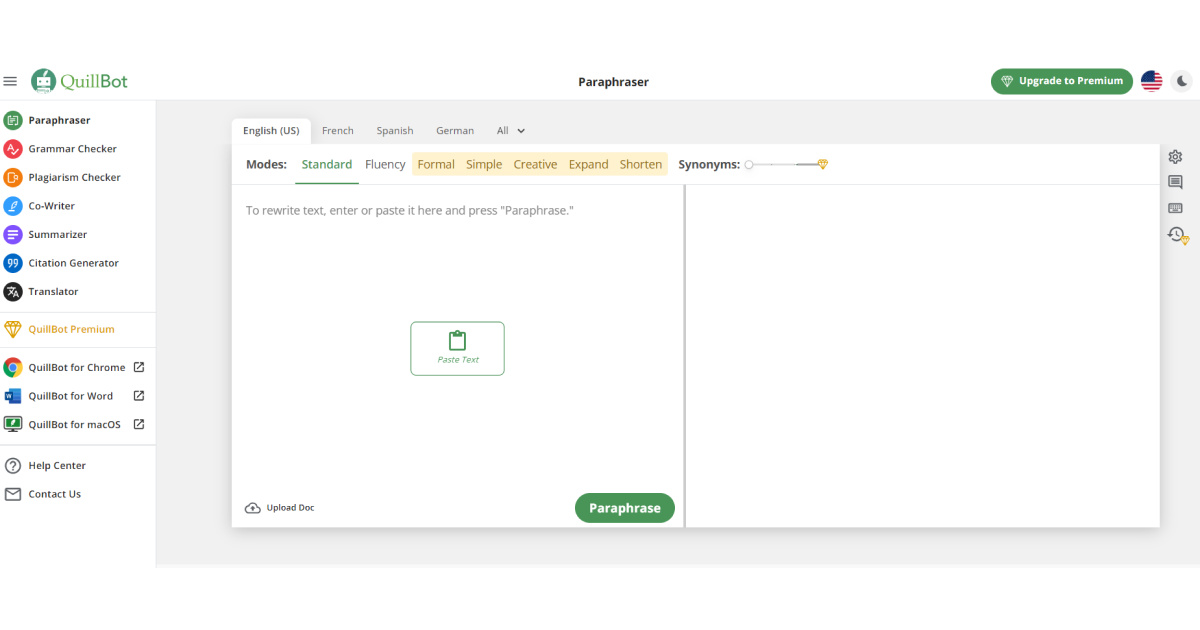Open the Help Center link
Screen dimensions: 1200x630
click(x=57, y=466)
